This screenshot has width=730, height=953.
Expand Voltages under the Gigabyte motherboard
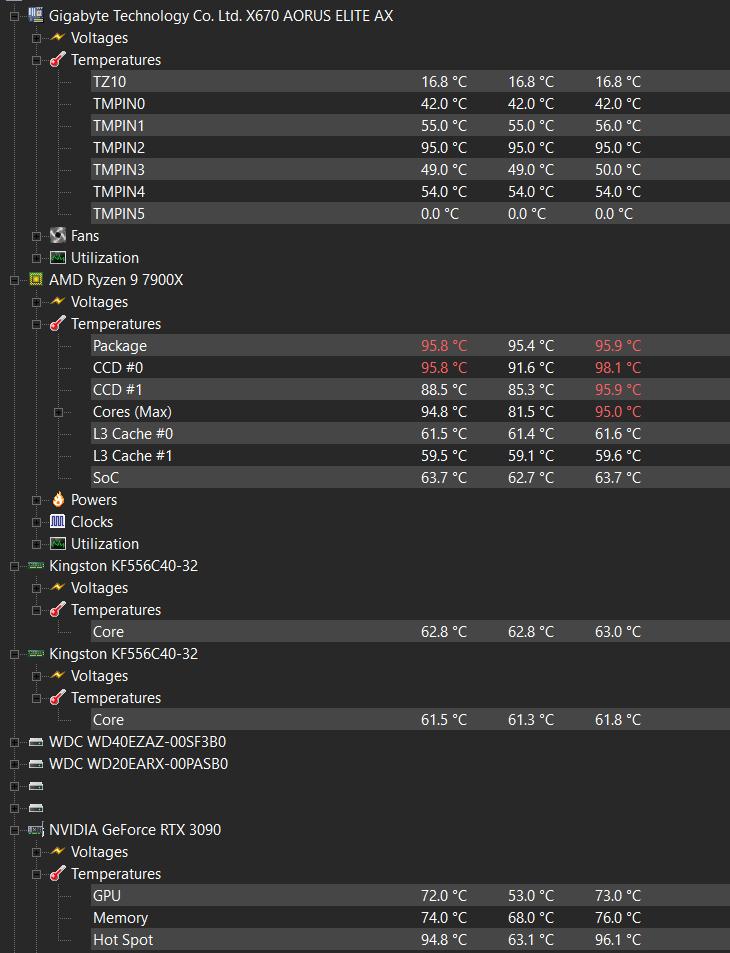[x=36, y=38]
